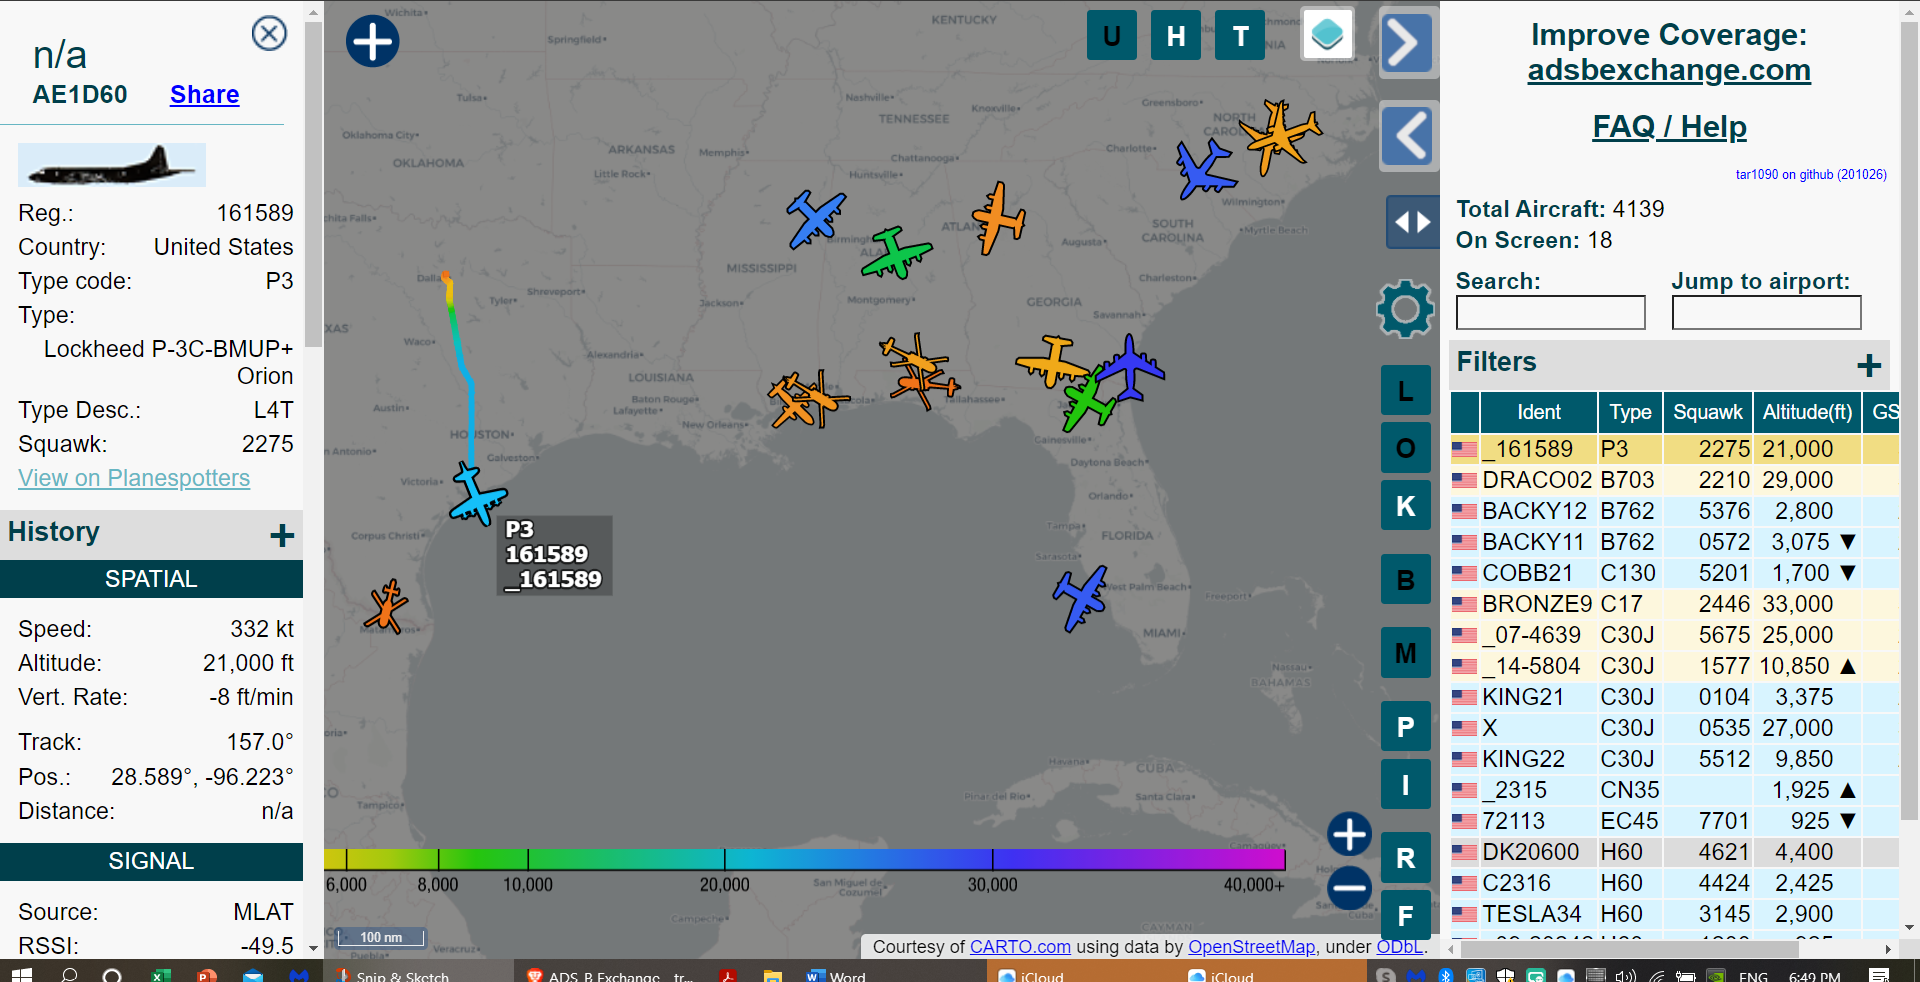
Task: Select green aircraft near Montgomery
Action: [x=895, y=252]
